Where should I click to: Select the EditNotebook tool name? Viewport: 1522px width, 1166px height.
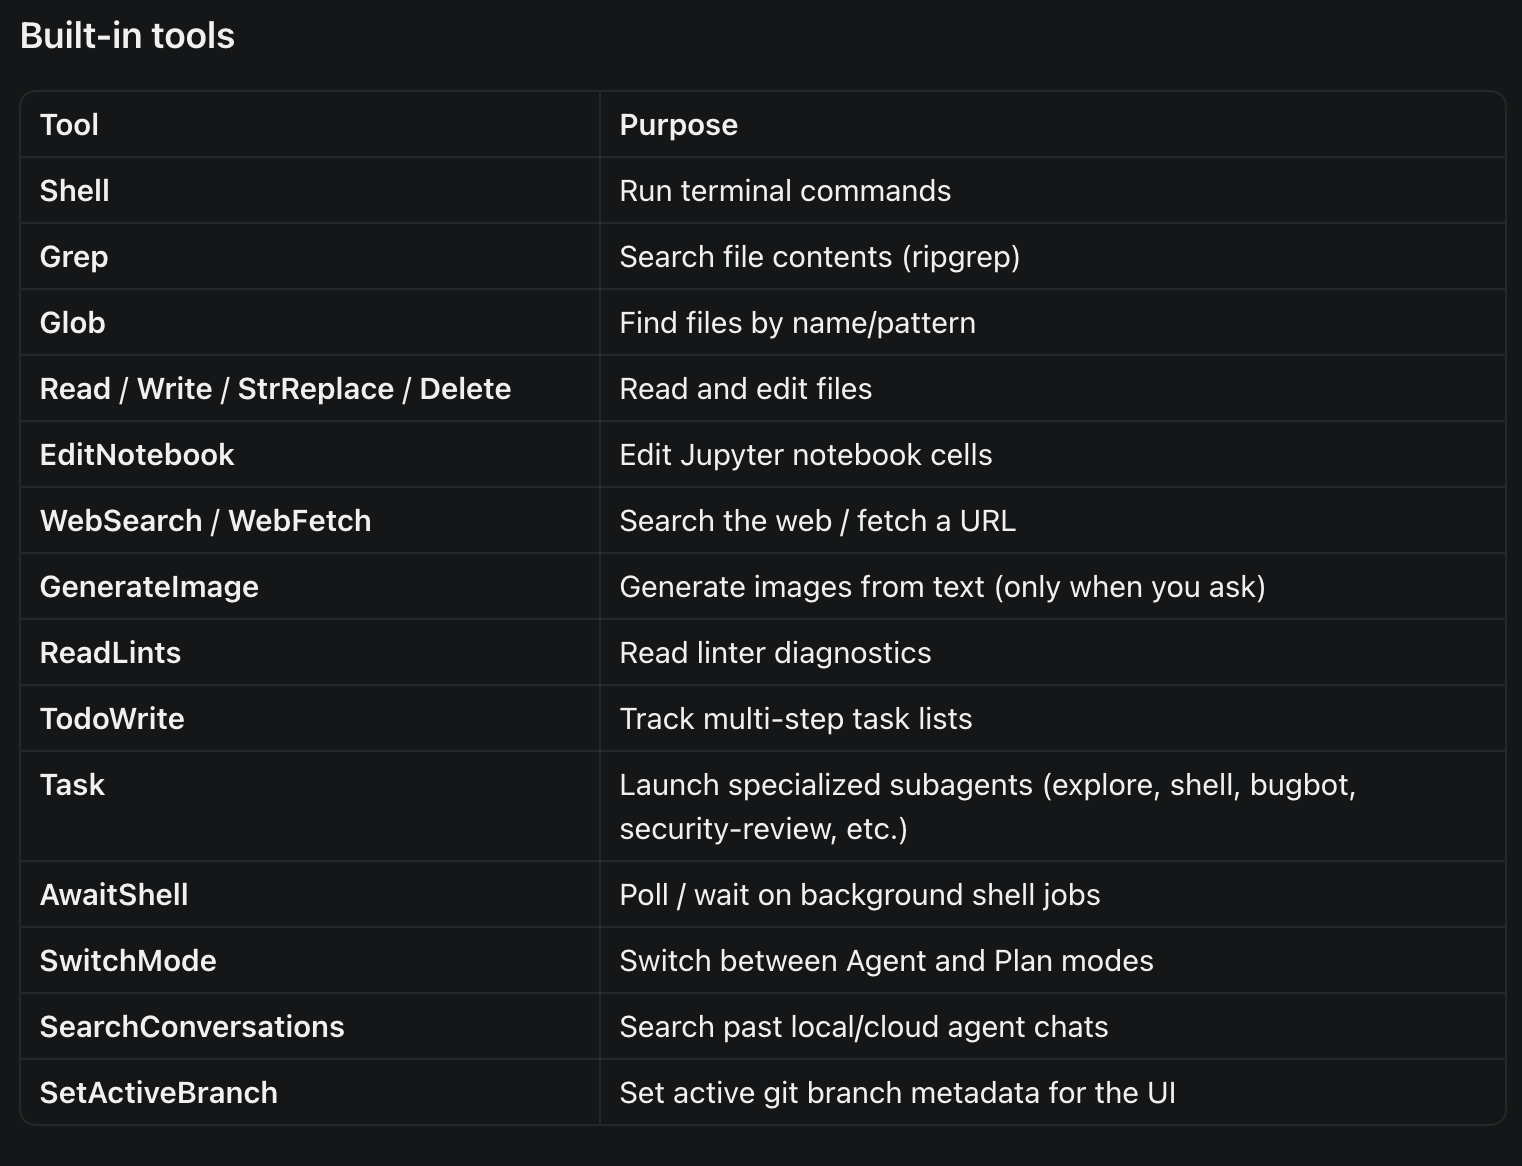click(x=137, y=455)
